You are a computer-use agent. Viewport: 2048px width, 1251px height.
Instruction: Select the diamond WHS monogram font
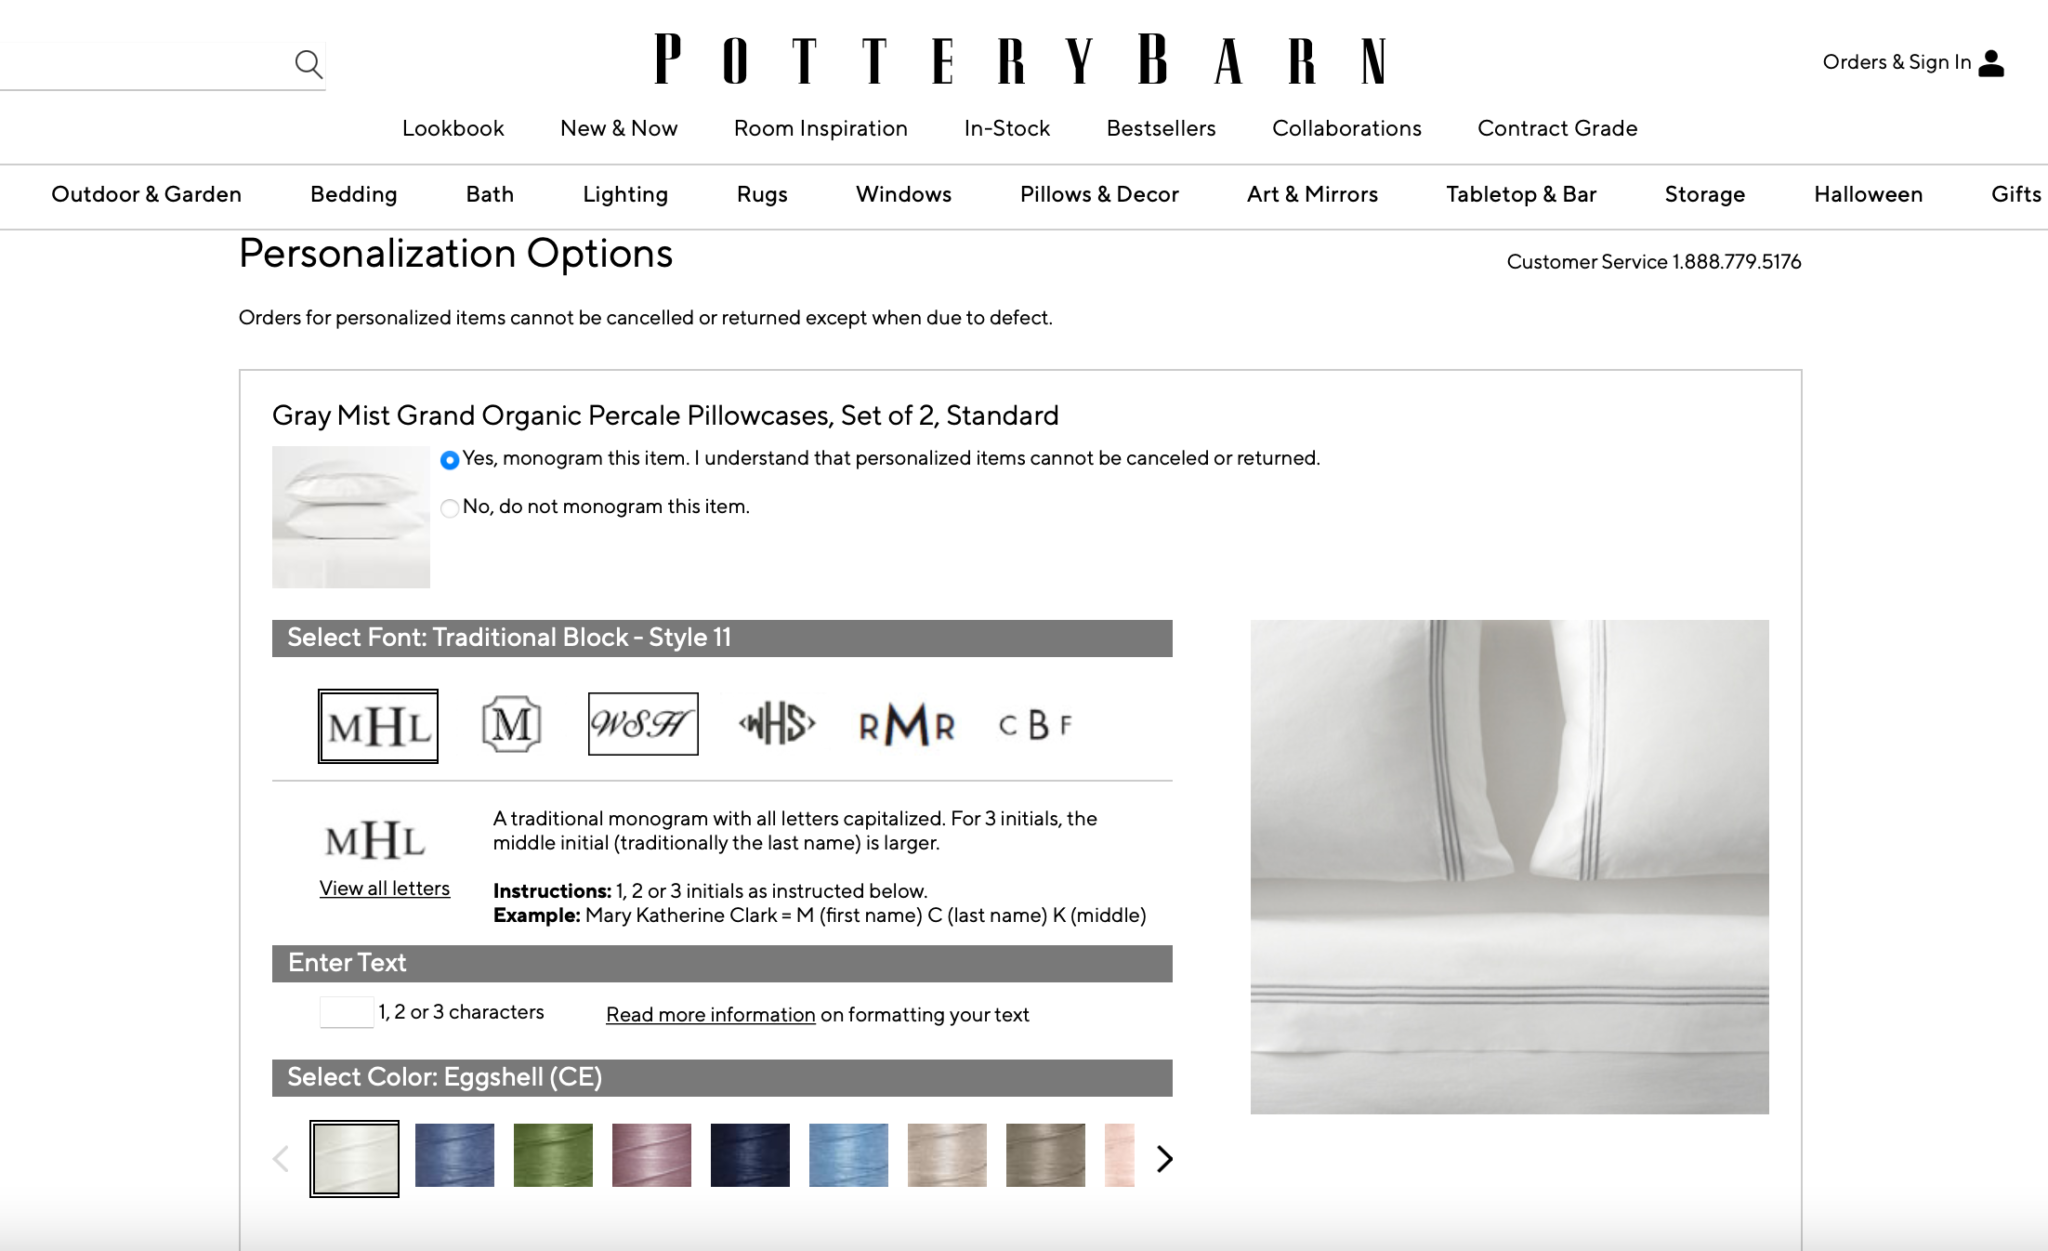coord(777,724)
